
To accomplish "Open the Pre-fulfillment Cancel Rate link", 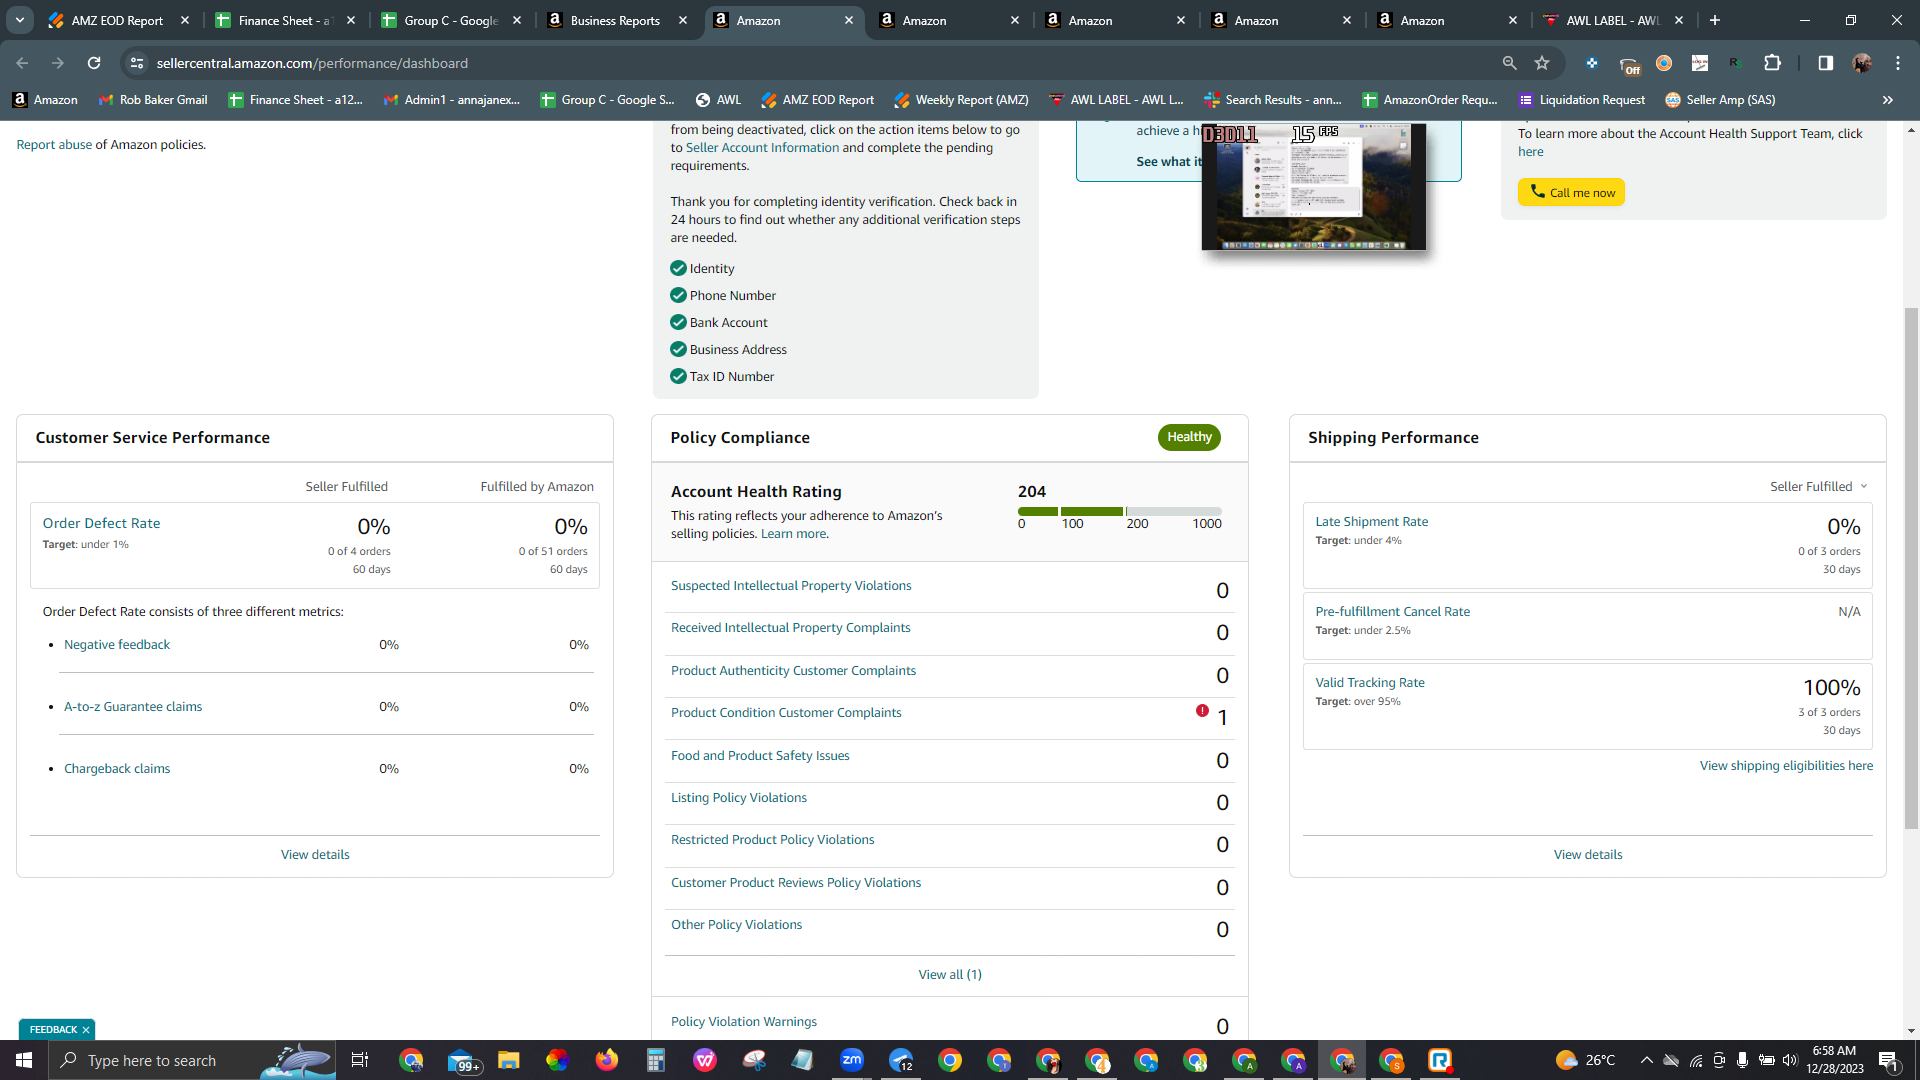I will click(1393, 612).
